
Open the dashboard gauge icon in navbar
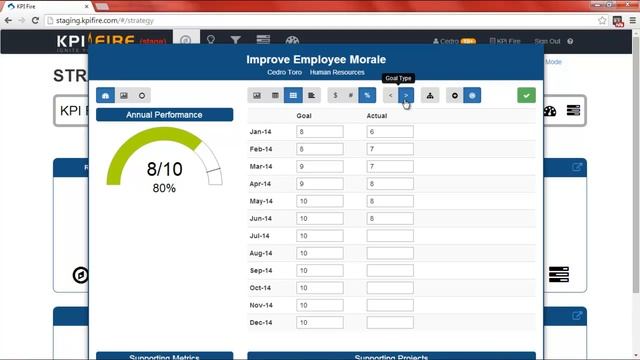point(292,40)
